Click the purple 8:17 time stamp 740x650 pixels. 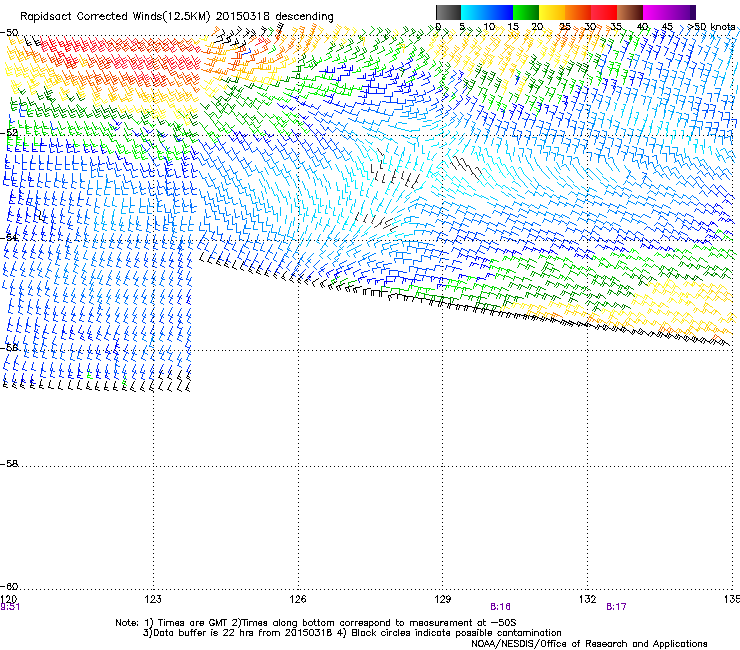(x=616, y=607)
